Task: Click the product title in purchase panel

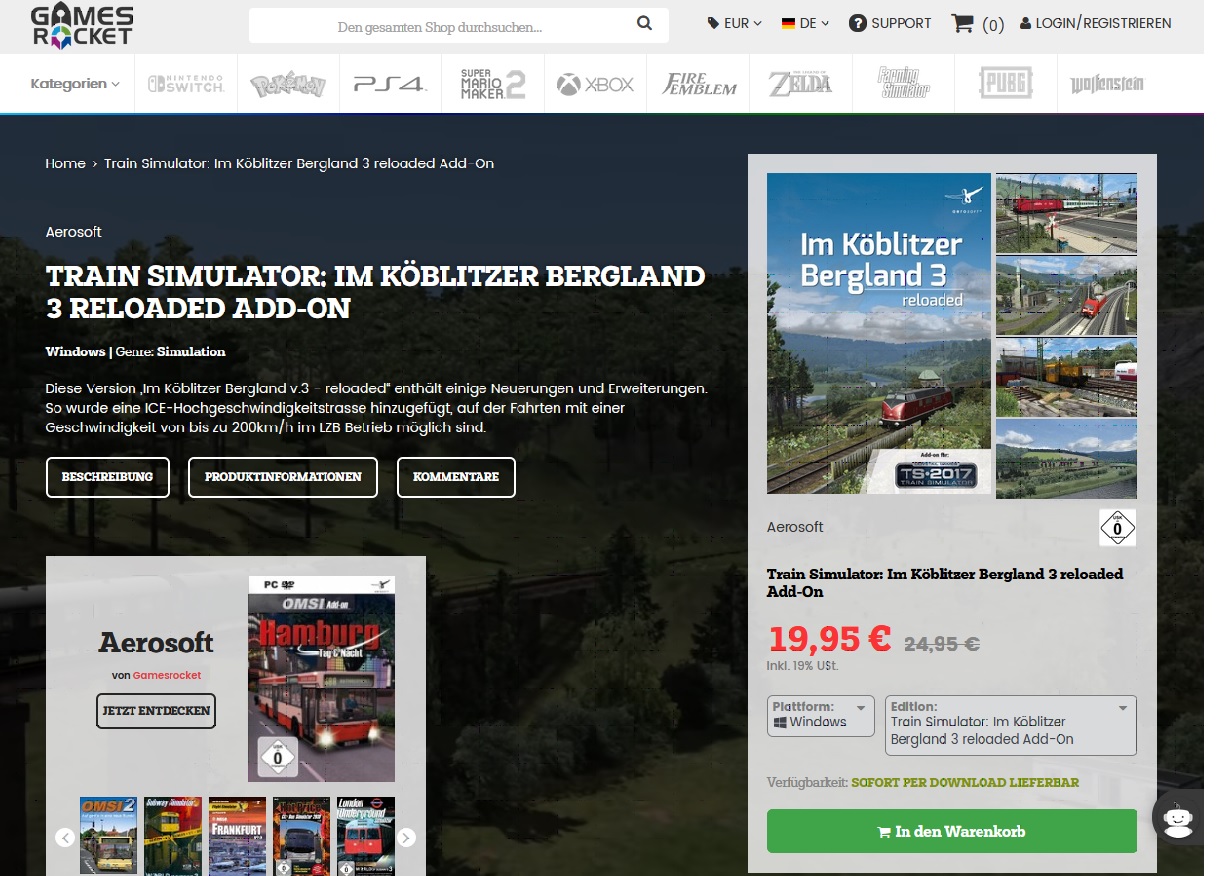Action: [945, 583]
